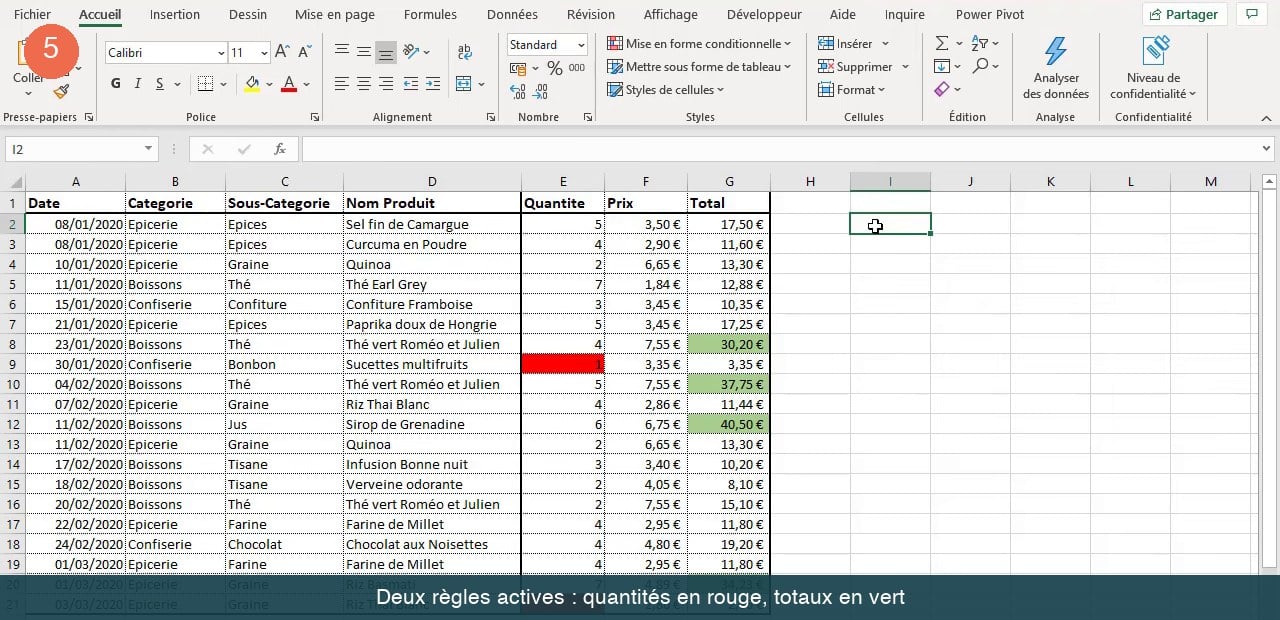Viewport: 1280px width, 620px height.
Task: Switch to the Données tab
Action: pos(512,15)
